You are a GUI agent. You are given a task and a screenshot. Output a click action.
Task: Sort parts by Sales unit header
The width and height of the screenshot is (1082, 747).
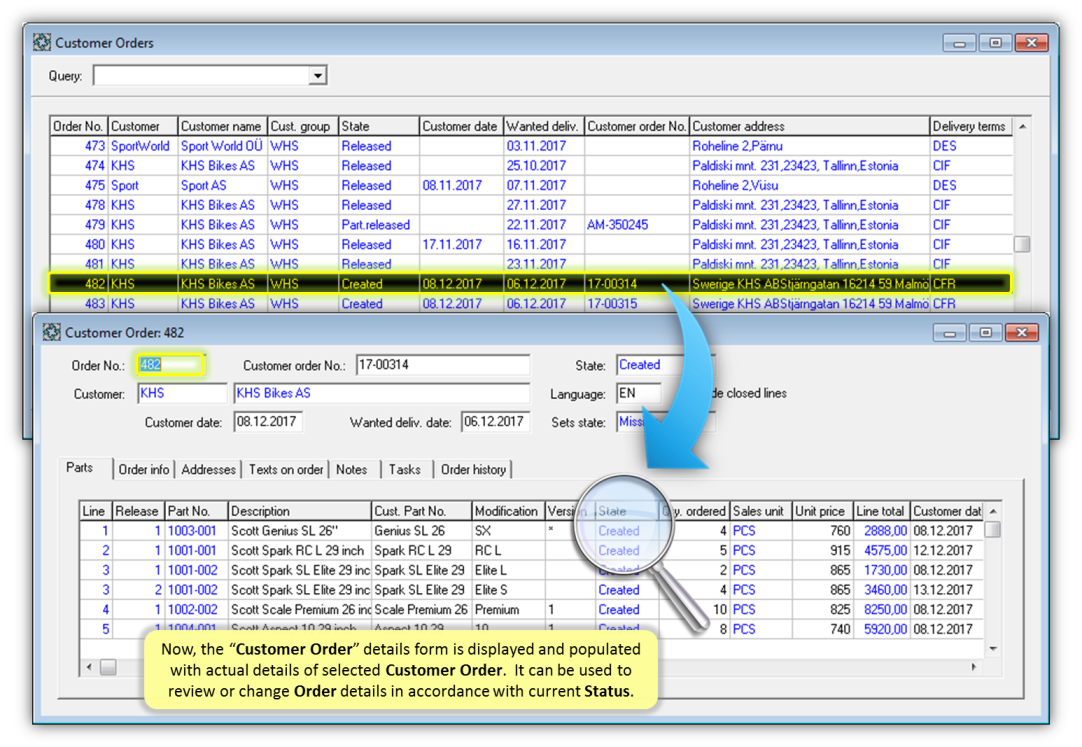(x=760, y=511)
